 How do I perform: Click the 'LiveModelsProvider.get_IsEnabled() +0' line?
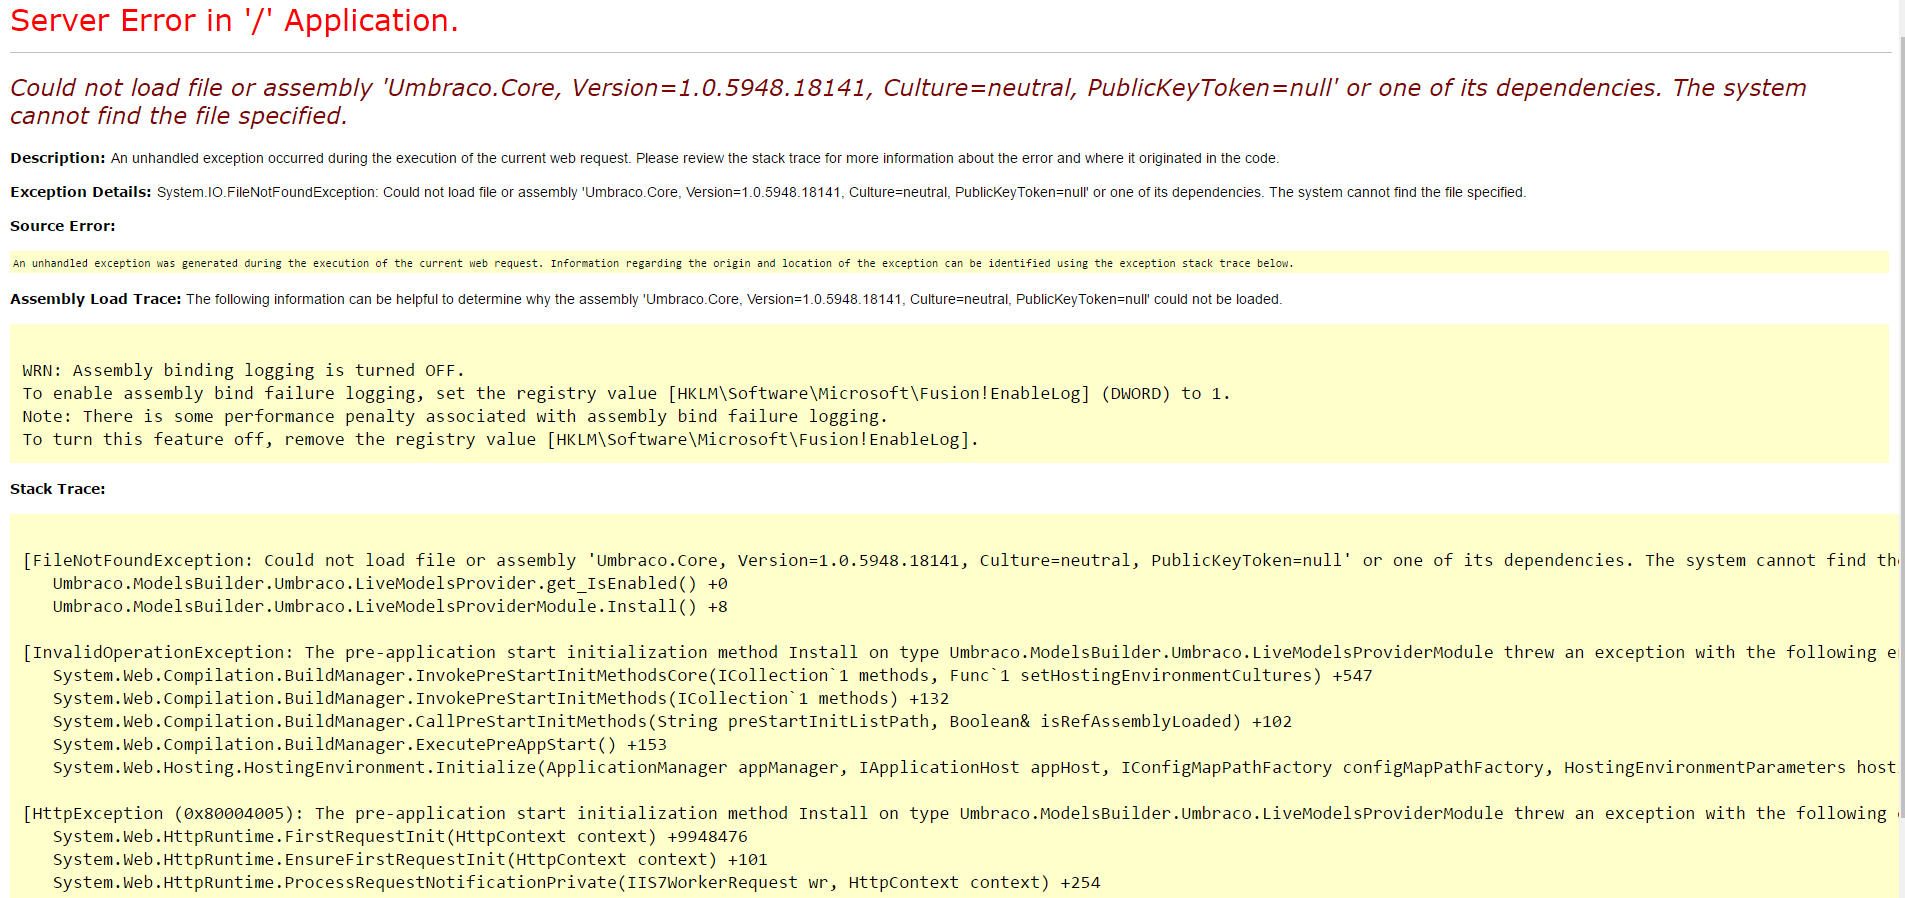[390, 583]
